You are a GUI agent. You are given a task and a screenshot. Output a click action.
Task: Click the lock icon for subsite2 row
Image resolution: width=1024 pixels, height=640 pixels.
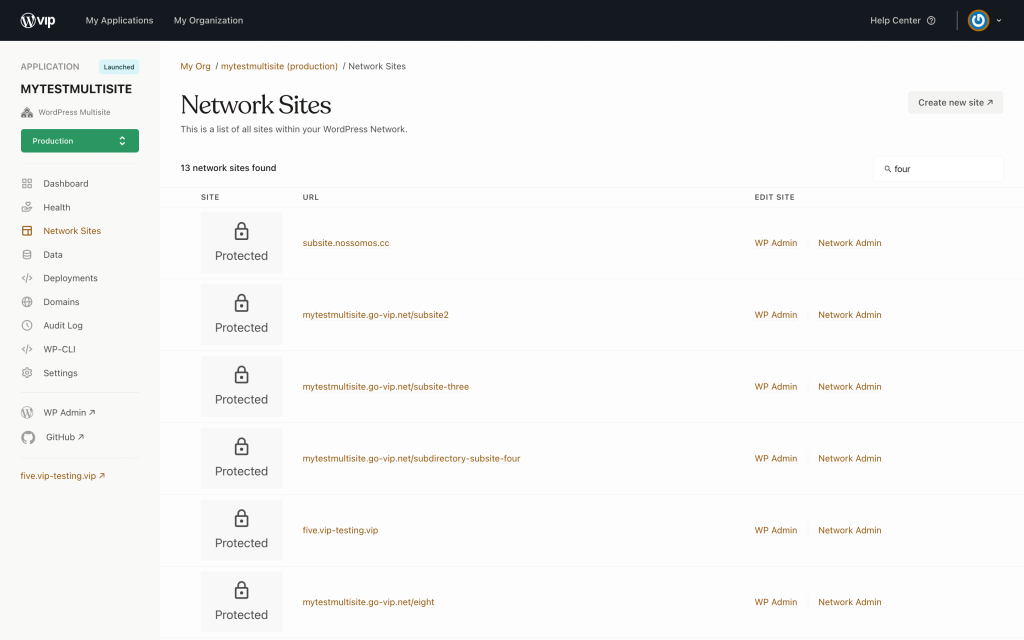pos(242,303)
